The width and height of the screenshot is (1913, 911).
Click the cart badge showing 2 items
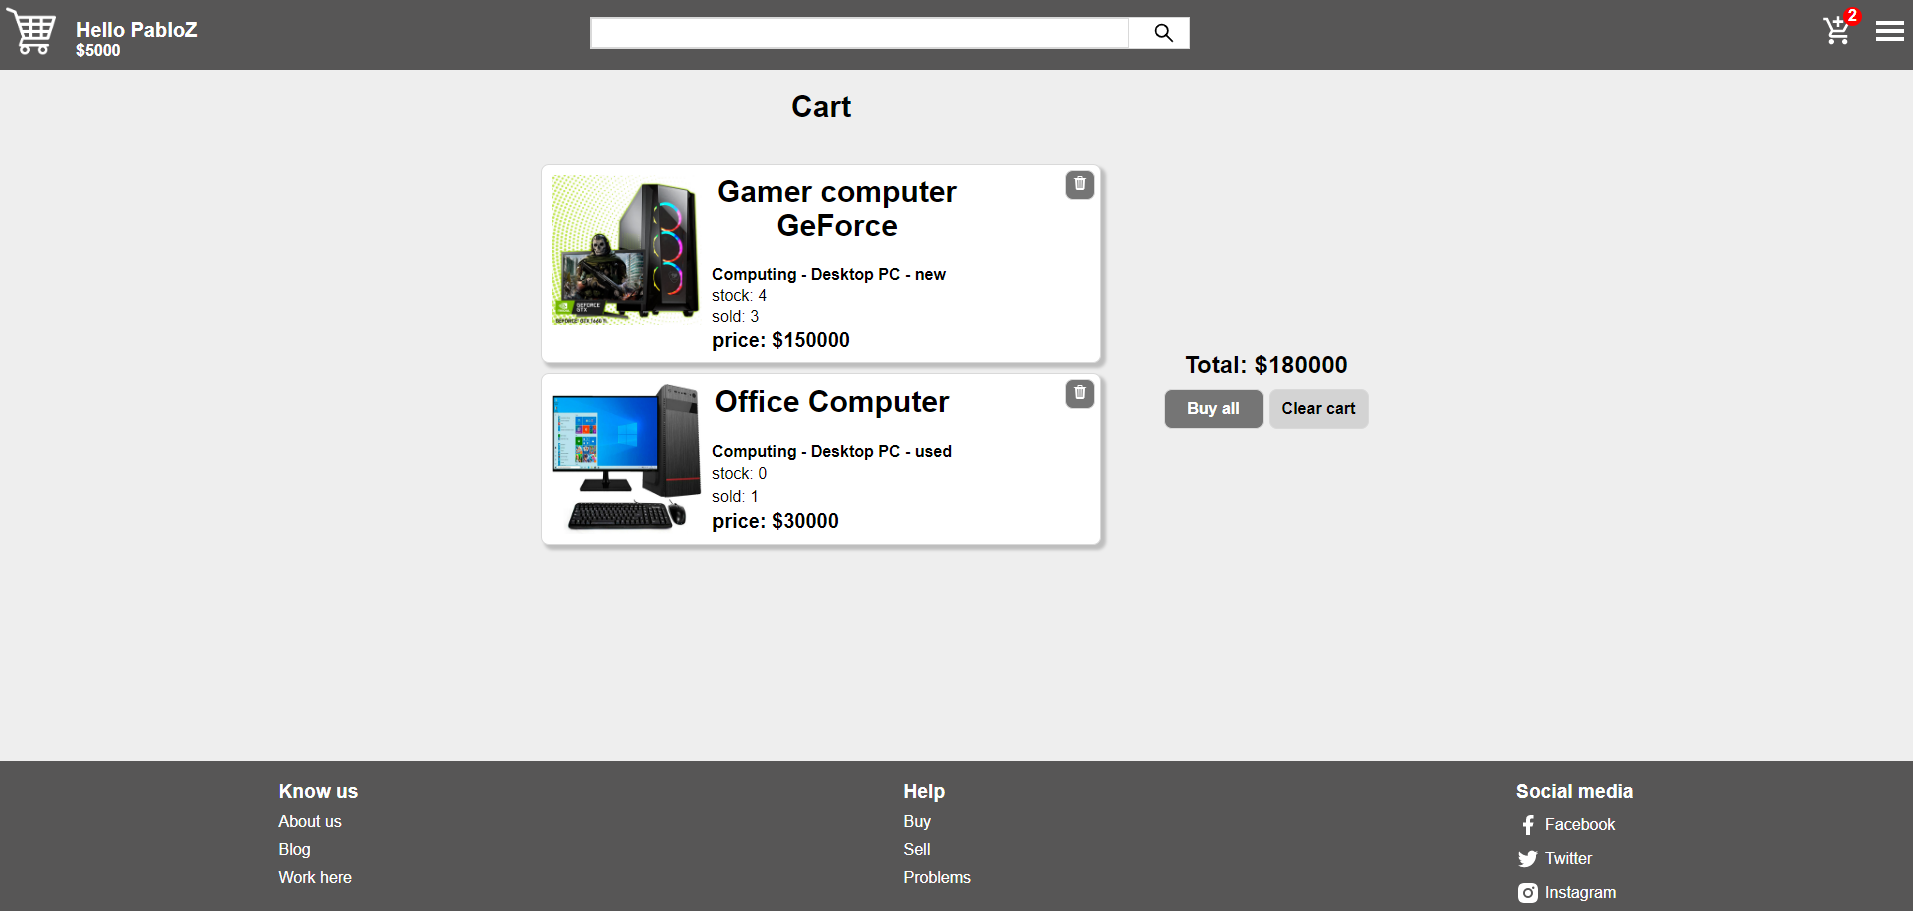click(1852, 15)
